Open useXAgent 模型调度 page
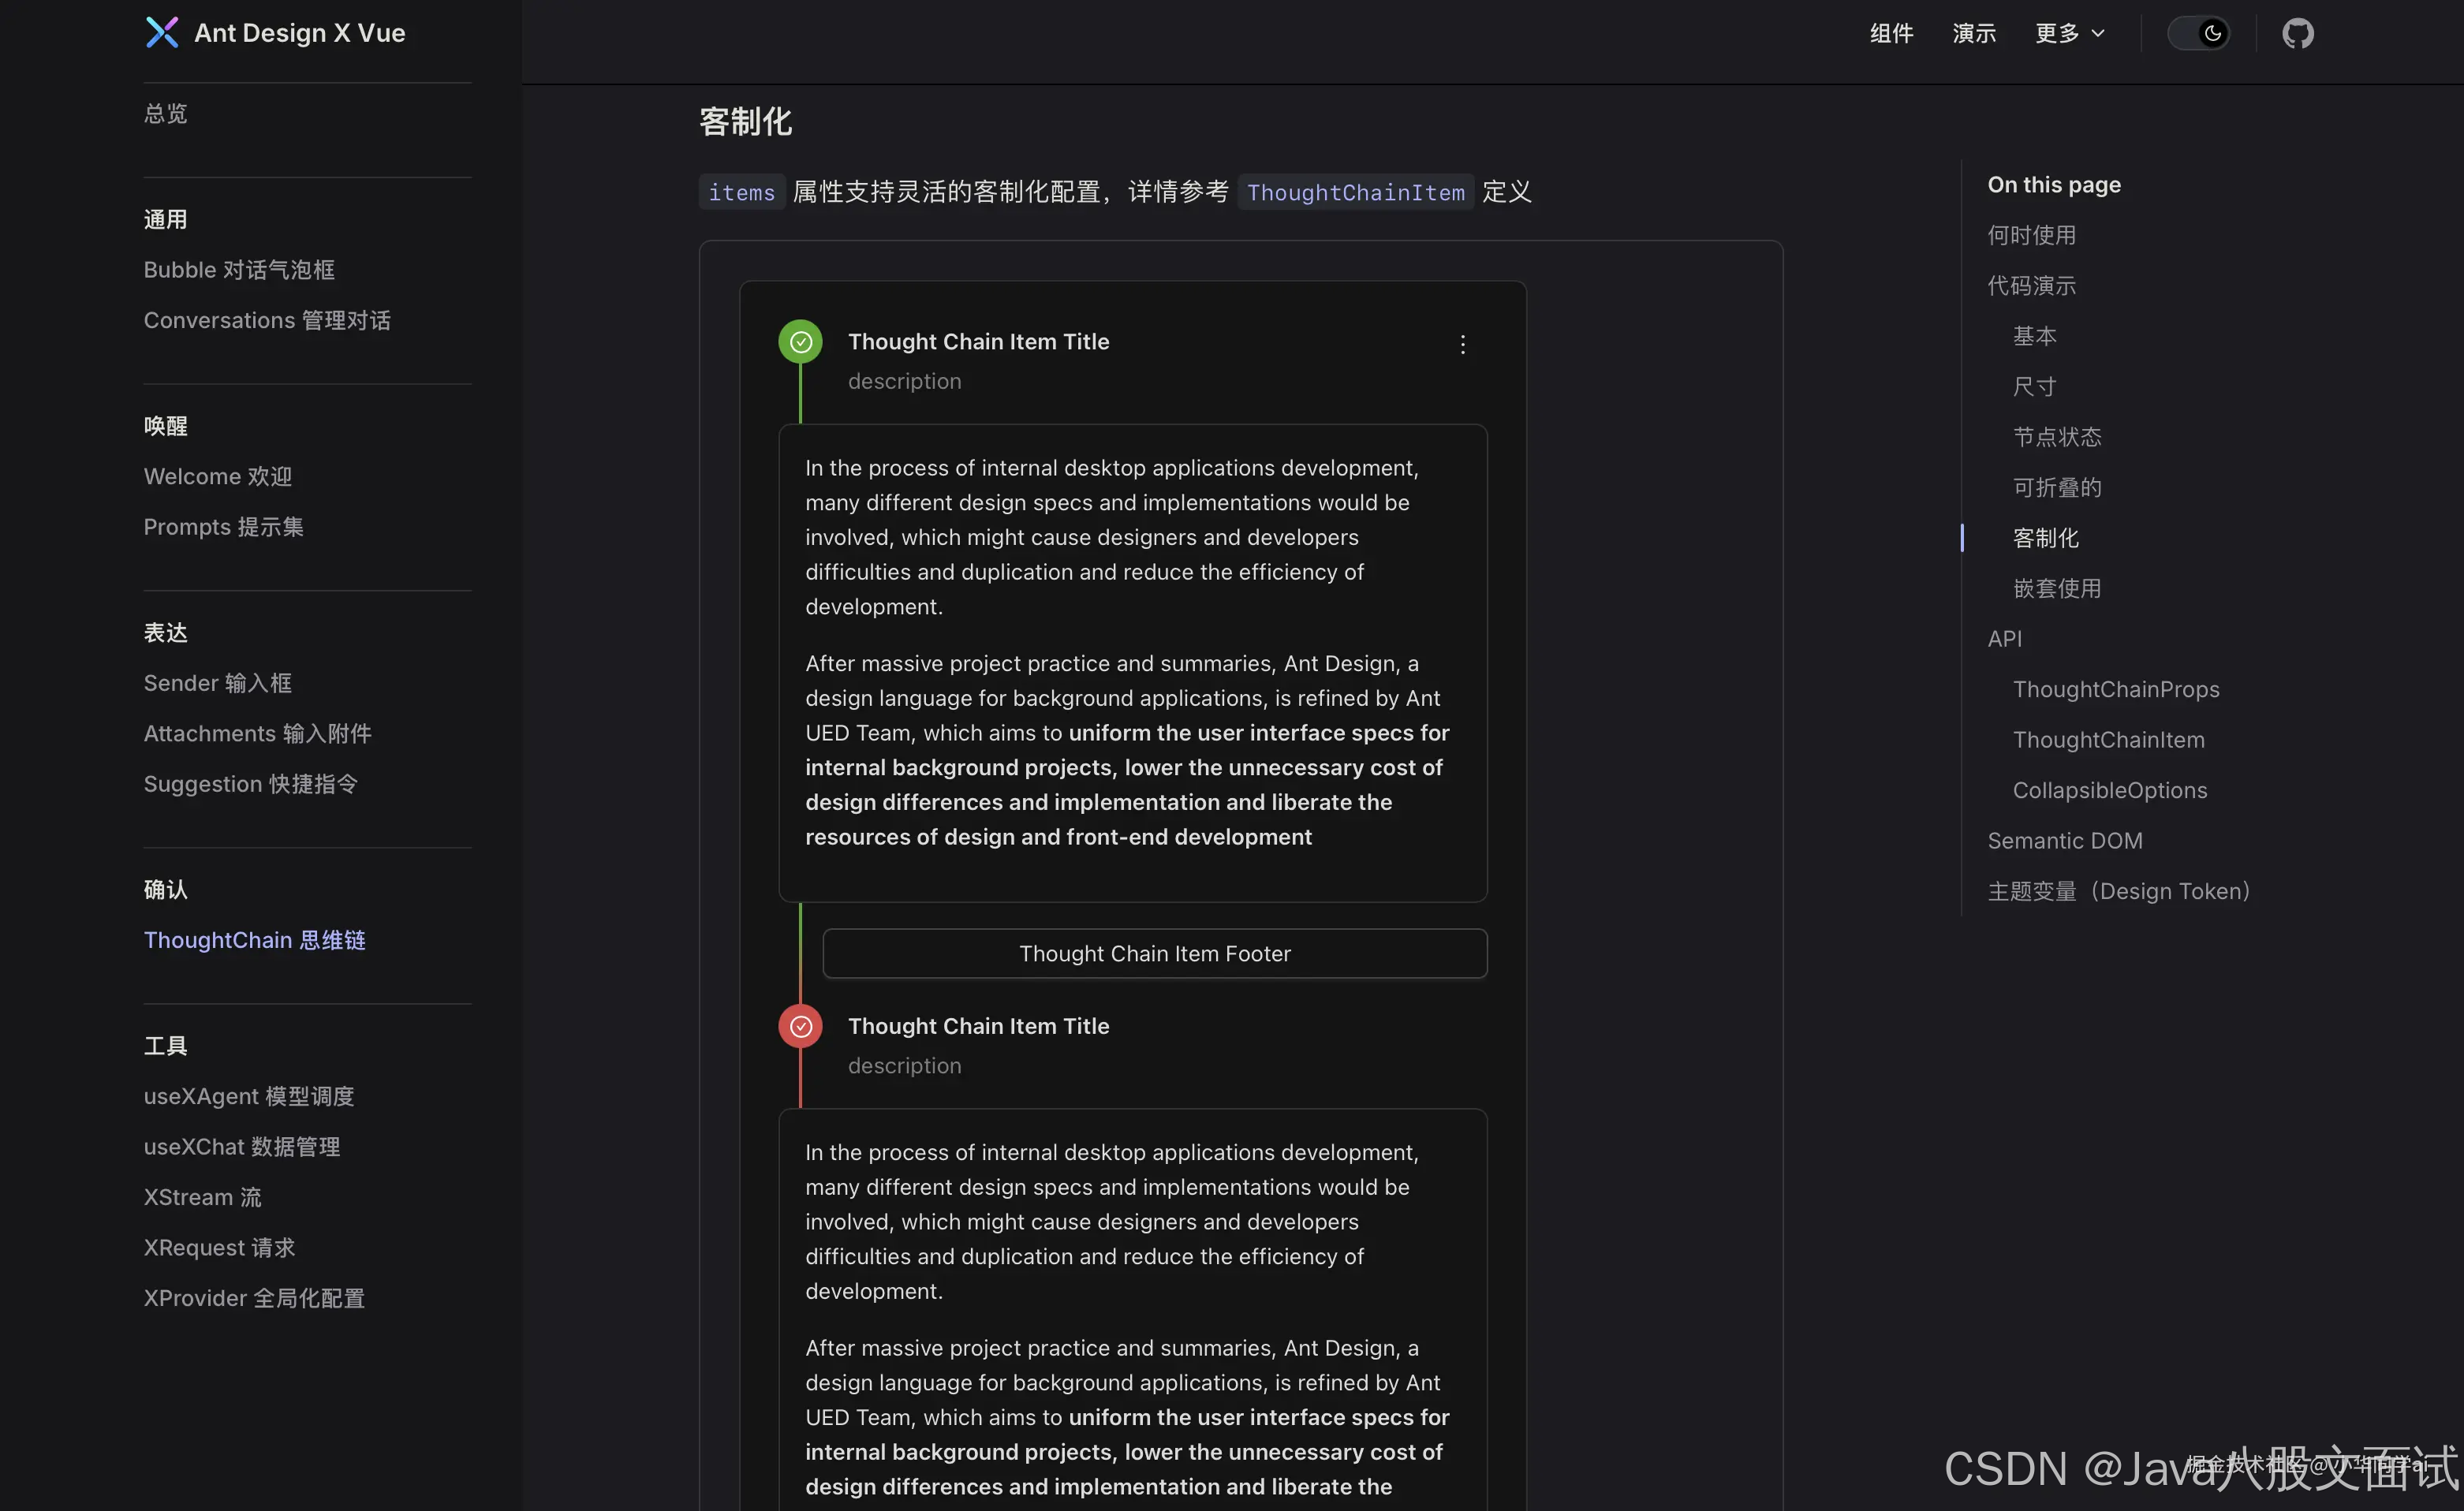2464x1511 pixels. click(x=249, y=1096)
